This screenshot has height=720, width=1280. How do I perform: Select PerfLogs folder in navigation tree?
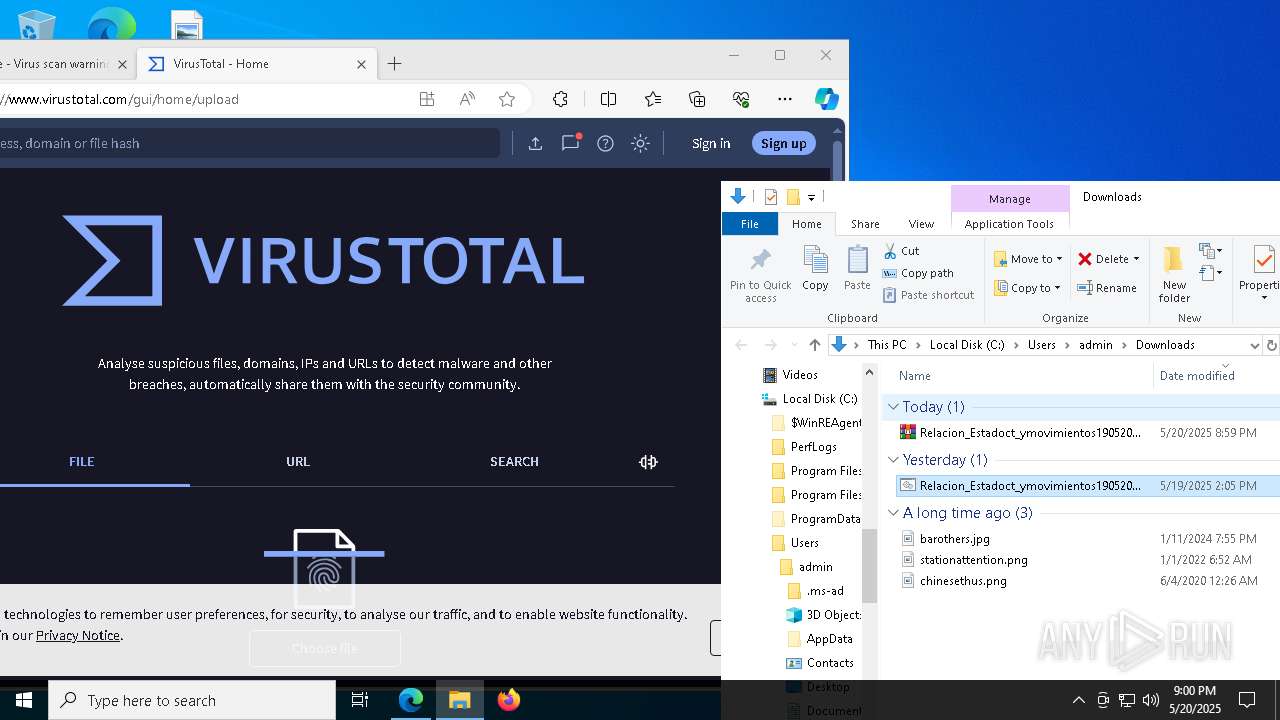(x=813, y=447)
